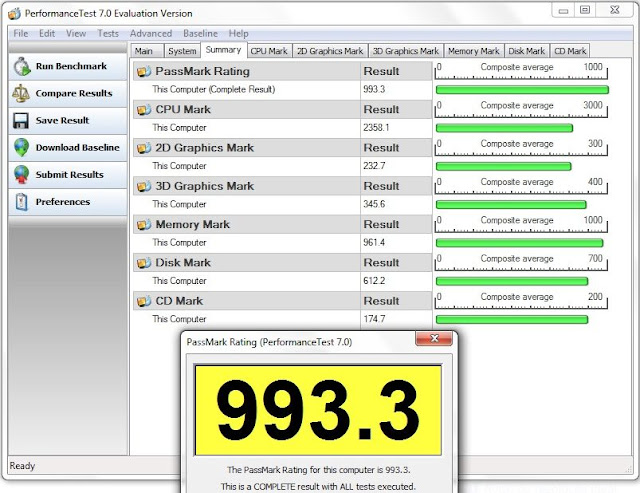640x493 pixels.
Task: Click the CD Mark row icon
Action: 144,302
